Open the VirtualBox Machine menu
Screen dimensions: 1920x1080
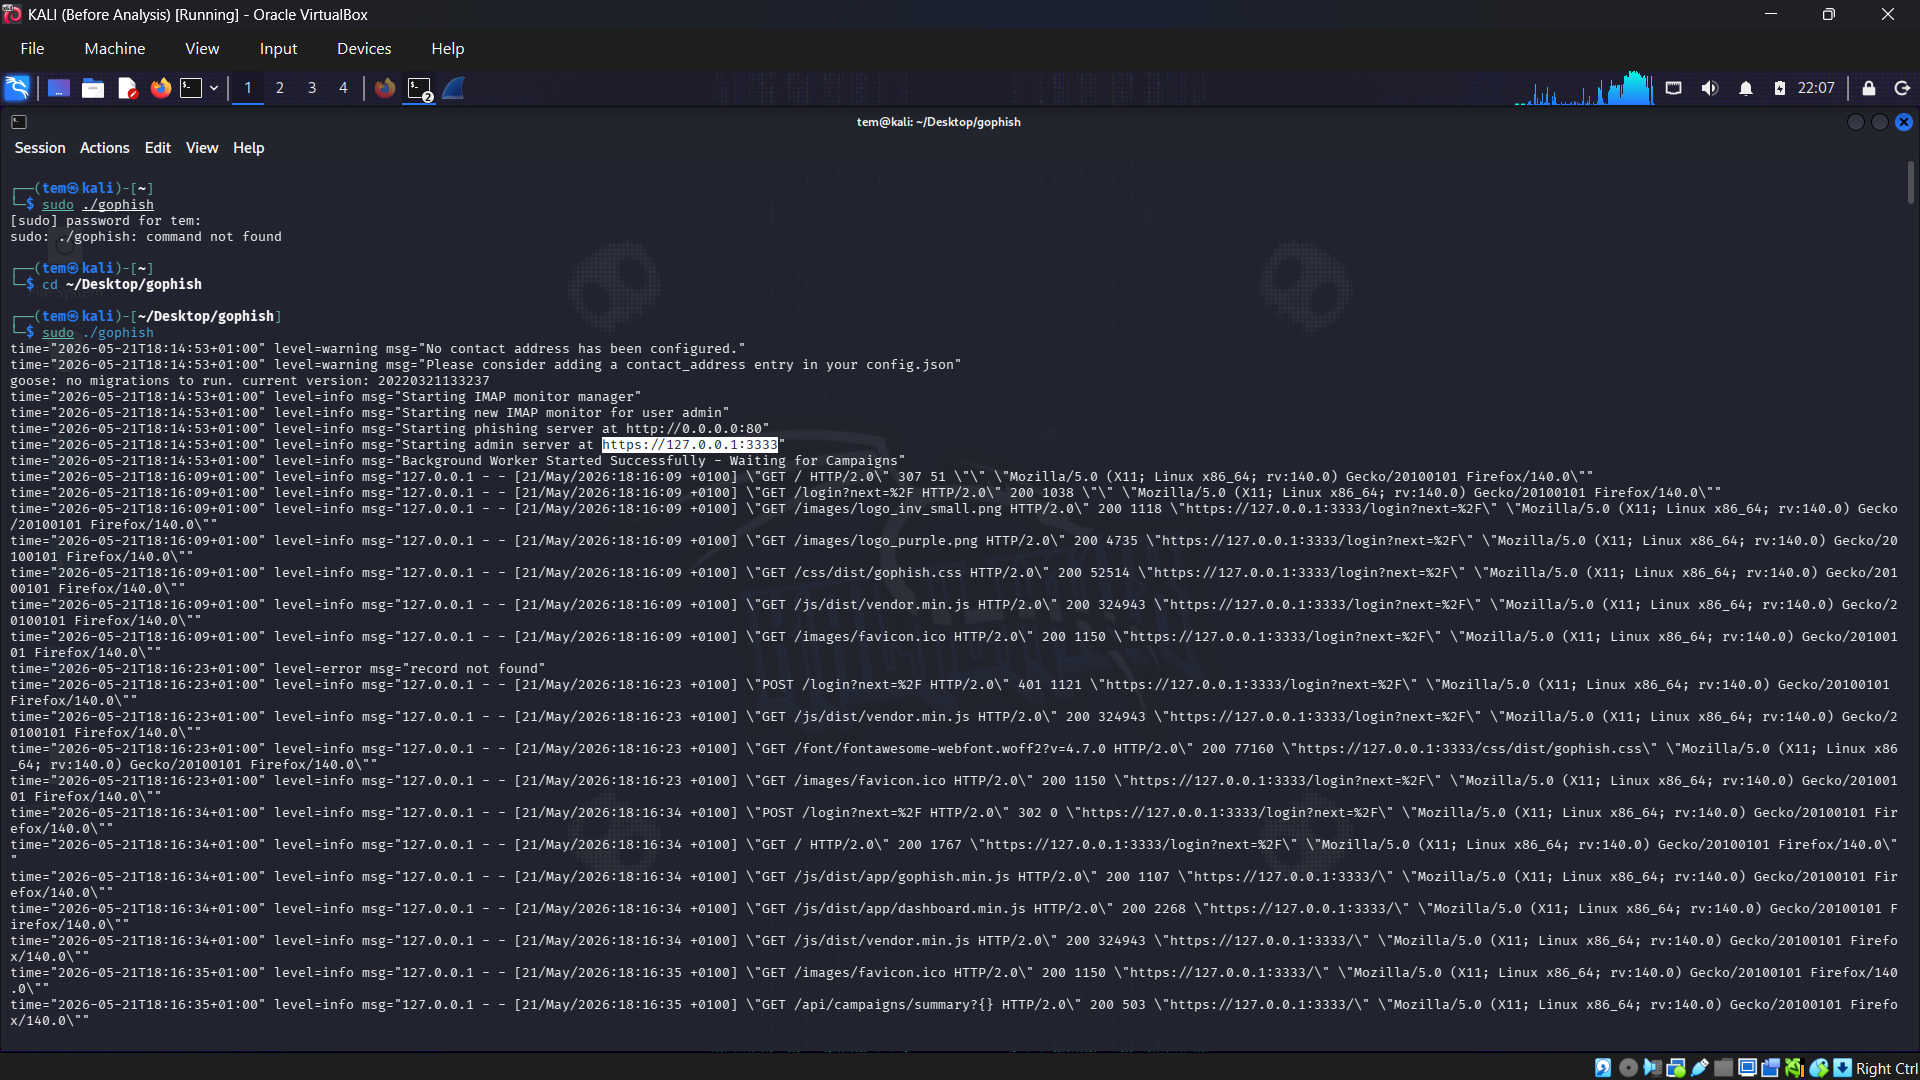(115, 48)
